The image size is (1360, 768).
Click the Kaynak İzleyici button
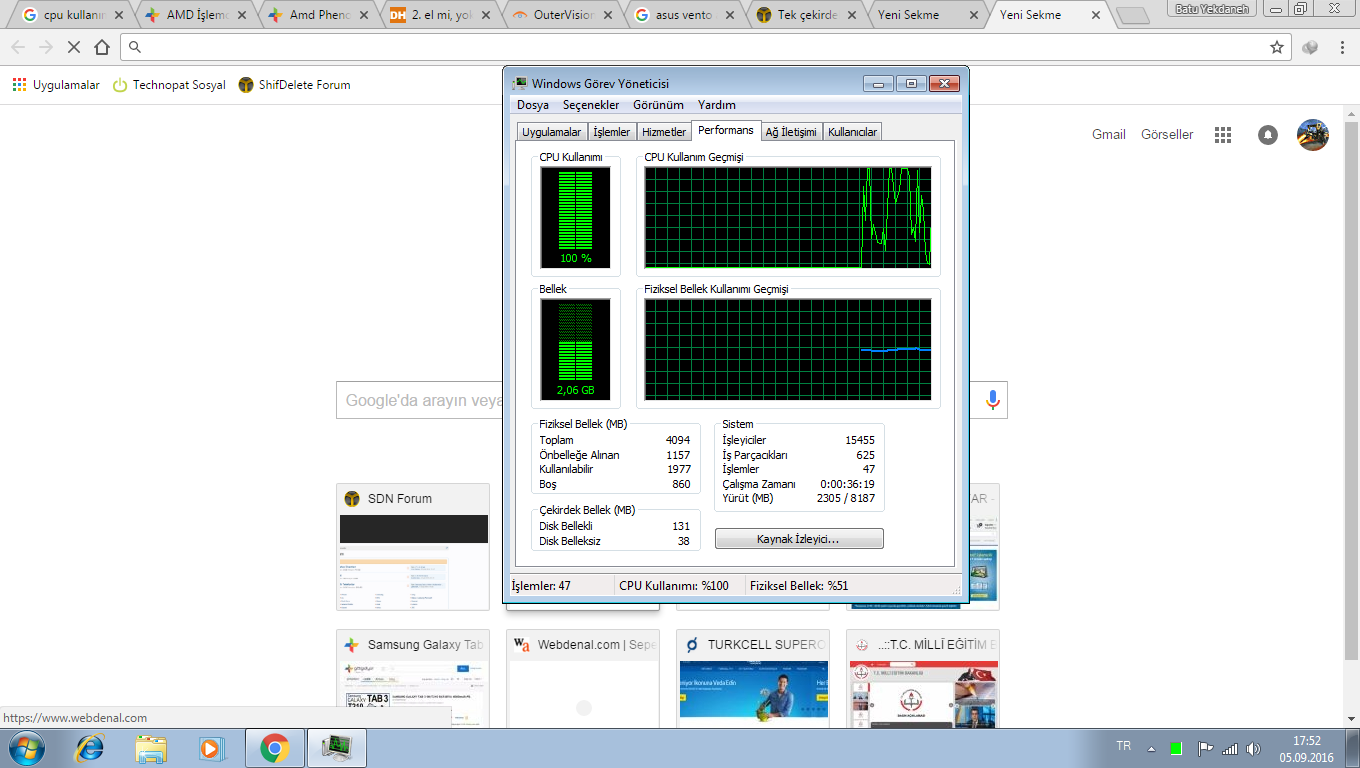tap(799, 539)
